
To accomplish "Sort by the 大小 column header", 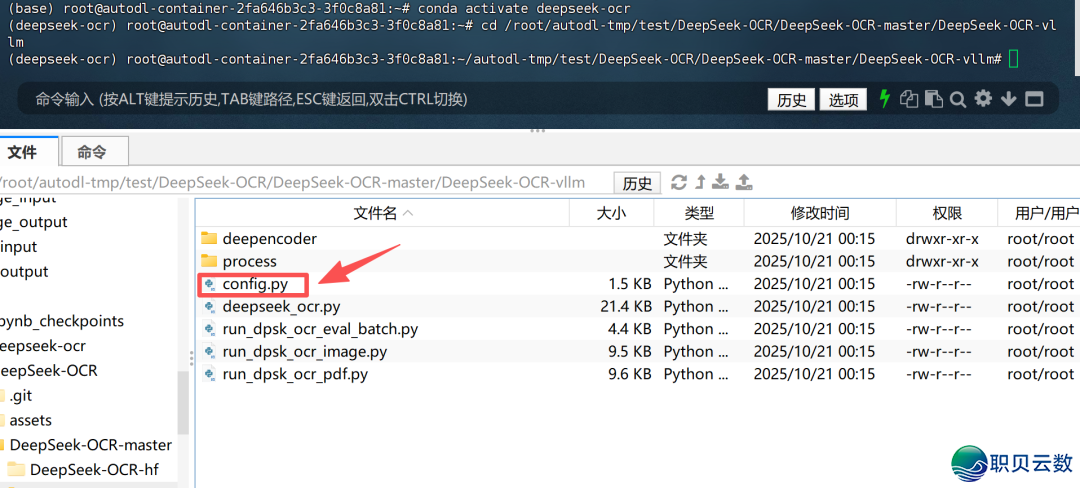I will (x=611, y=213).
